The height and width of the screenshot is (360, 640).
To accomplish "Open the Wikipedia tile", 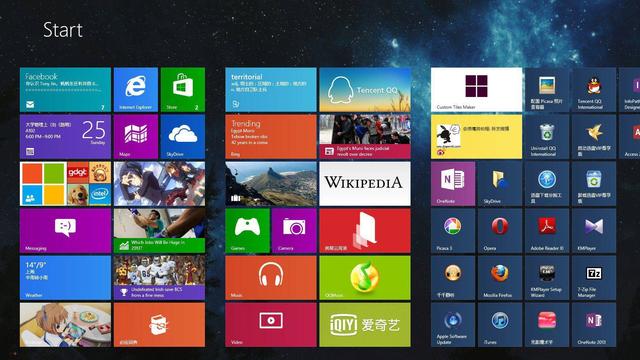I will point(365,184).
